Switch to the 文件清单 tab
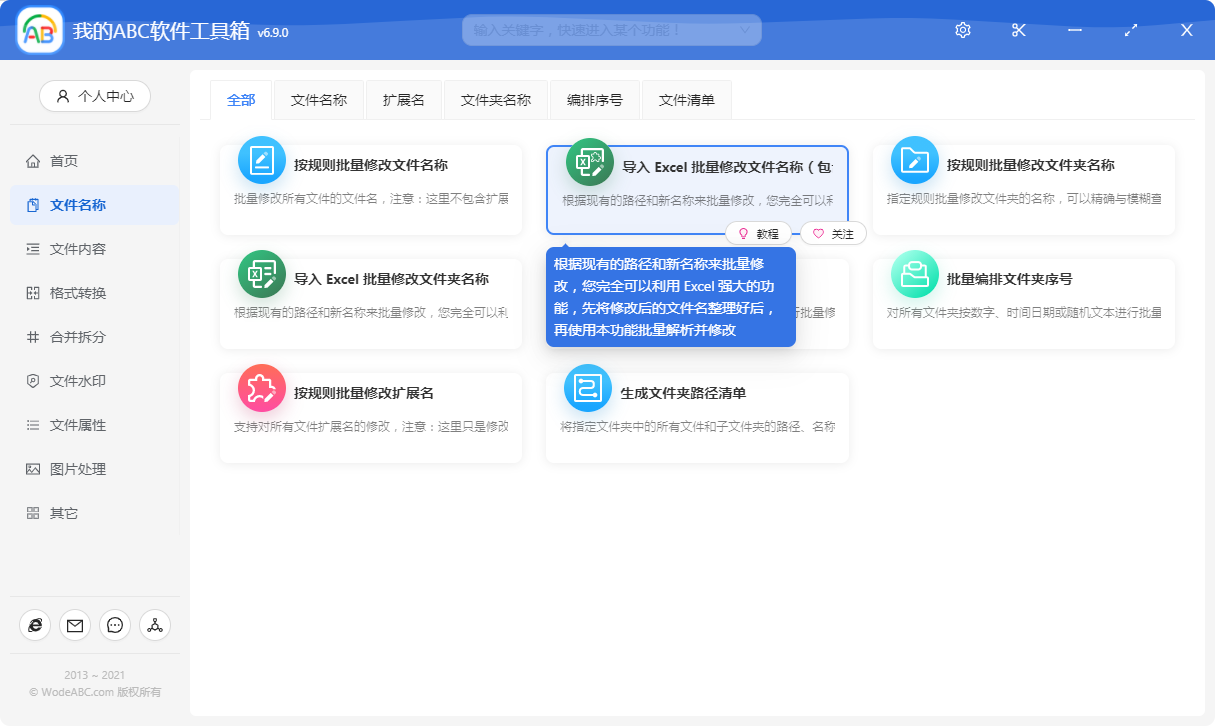This screenshot has height=726, width=1215. [686, 100]
